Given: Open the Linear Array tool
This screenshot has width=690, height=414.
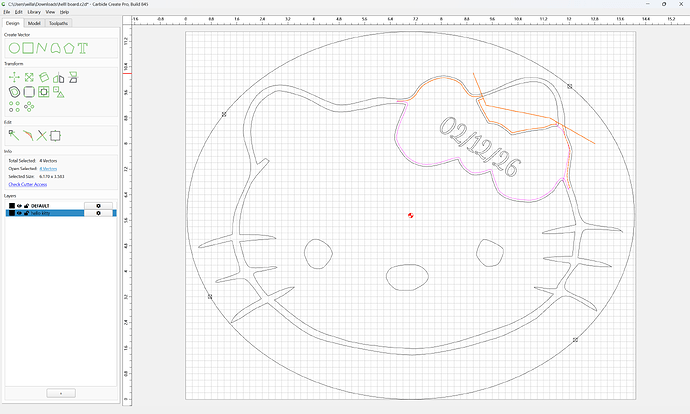Looking at the screenshot, I should (14, 106).
